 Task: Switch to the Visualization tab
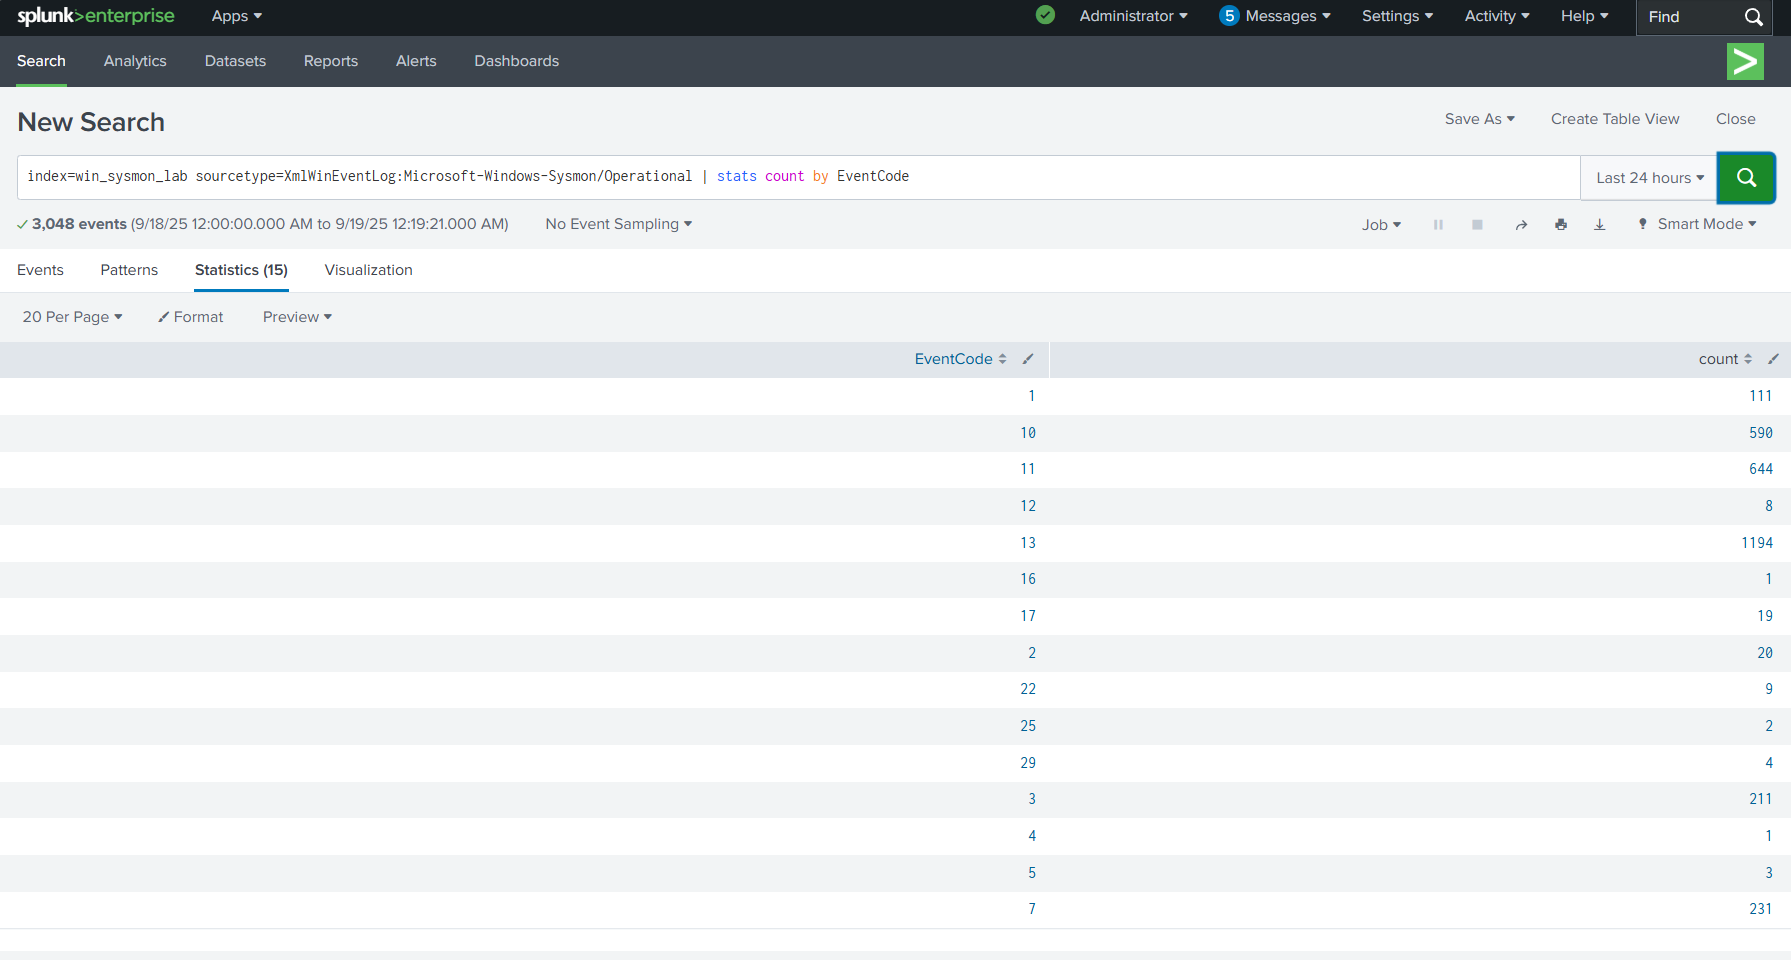tap(368, 270)
